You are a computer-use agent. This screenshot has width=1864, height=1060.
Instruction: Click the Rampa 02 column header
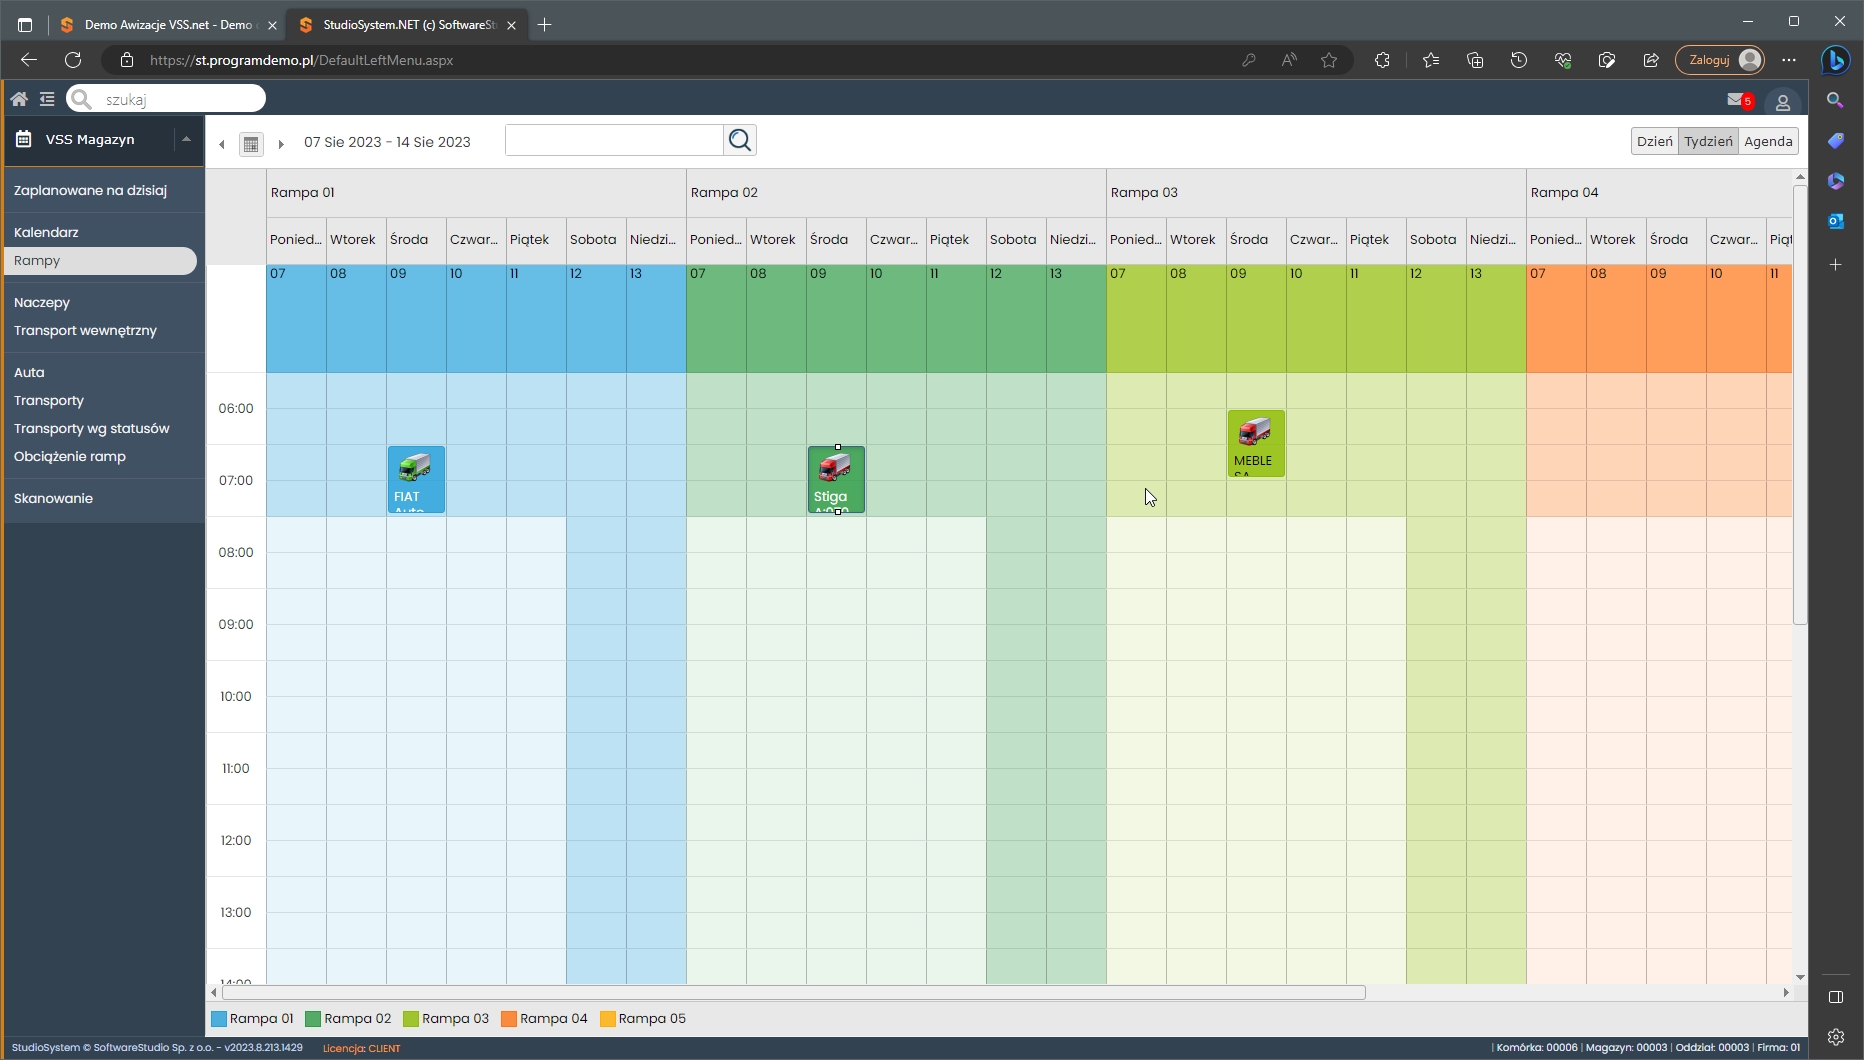pos(896,192)
